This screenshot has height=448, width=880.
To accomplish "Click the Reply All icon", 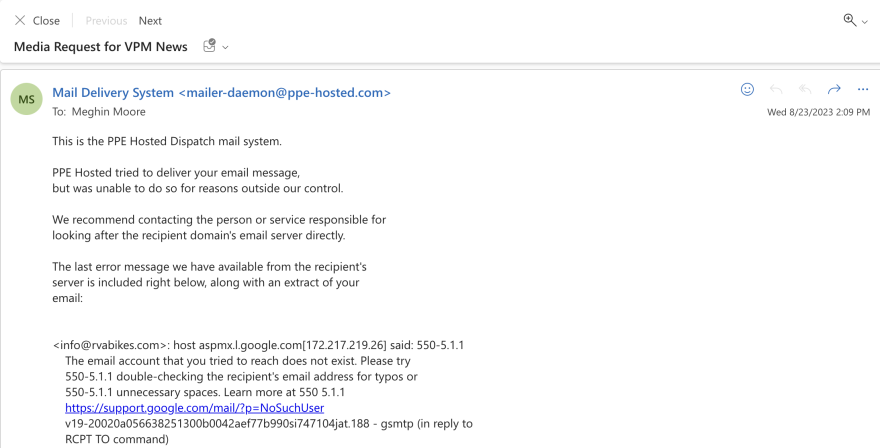I will pyautogui.click(x=805, y=89).
